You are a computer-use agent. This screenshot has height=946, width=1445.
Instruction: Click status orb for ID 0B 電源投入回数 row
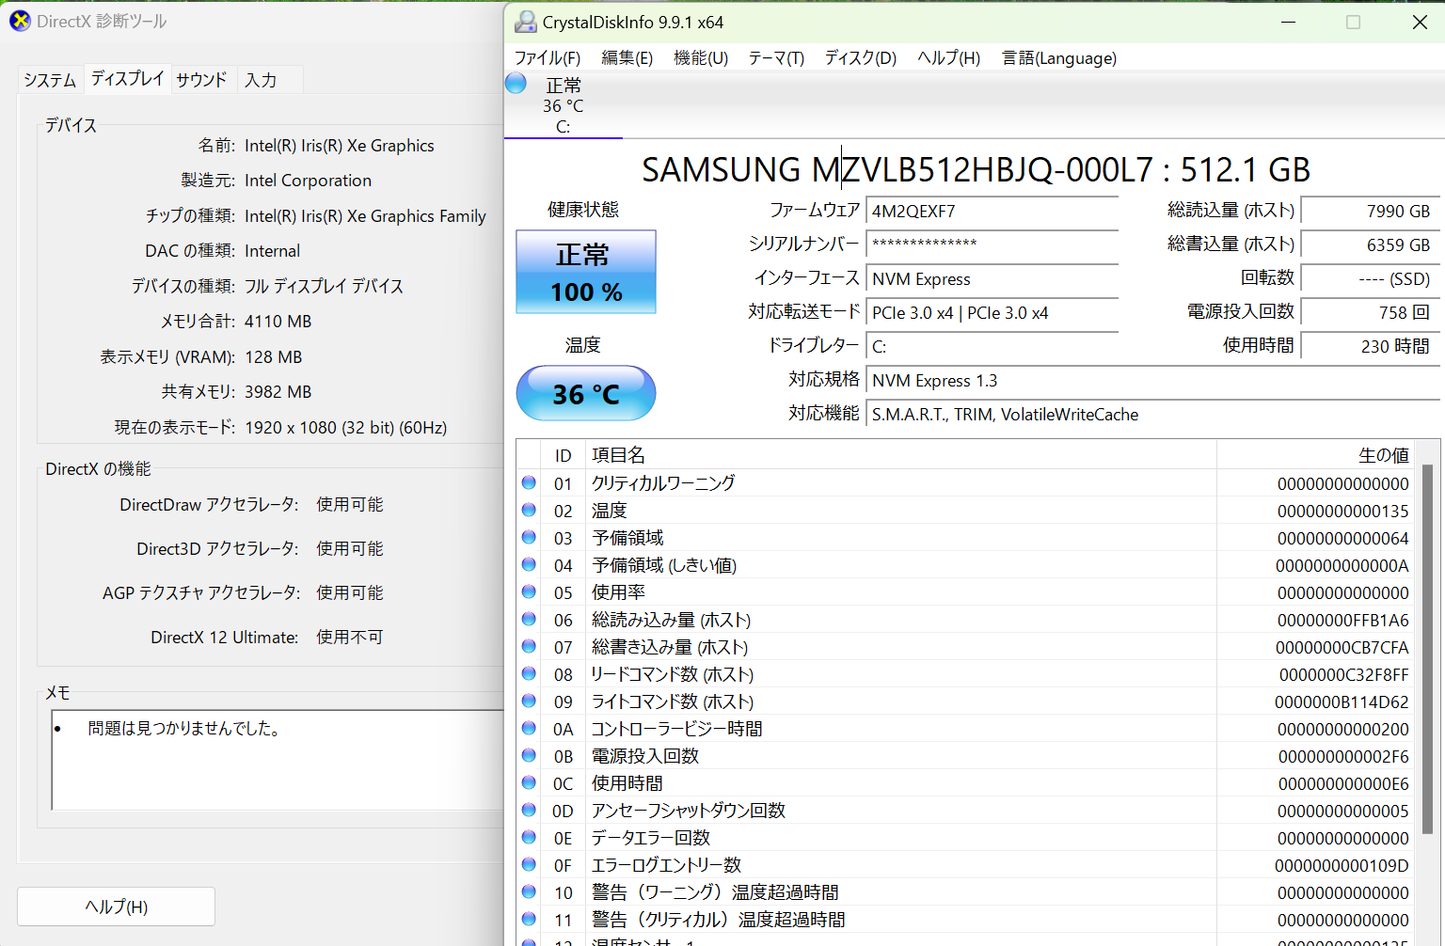pos(529,756)
